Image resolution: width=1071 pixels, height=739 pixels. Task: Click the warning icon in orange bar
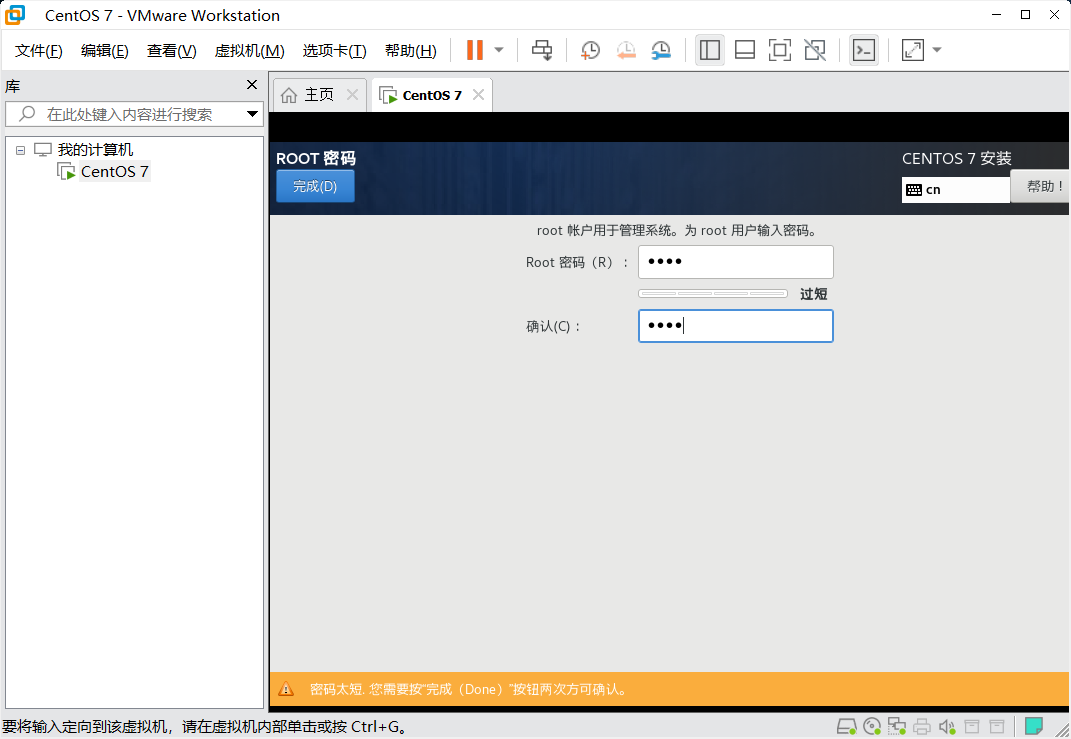(x=286, y=689)
